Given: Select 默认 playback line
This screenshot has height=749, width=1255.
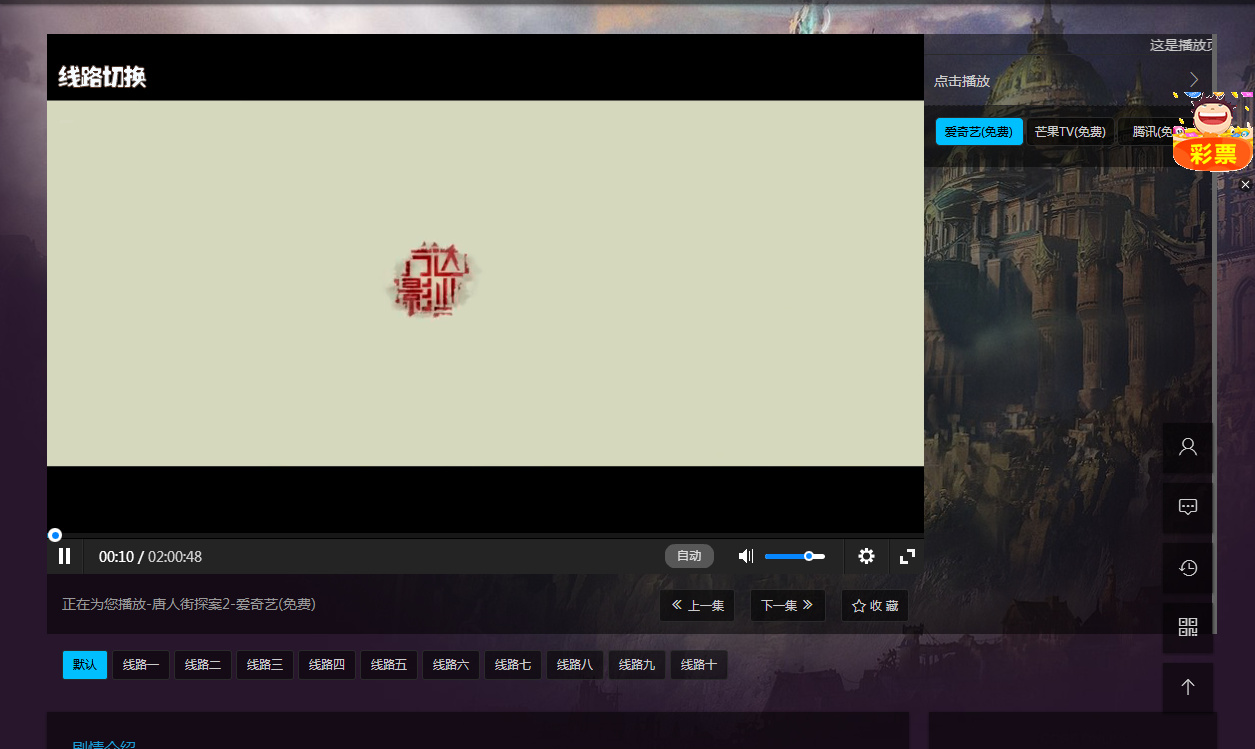Looking at the screenshot, I should [x=85, y=665].
